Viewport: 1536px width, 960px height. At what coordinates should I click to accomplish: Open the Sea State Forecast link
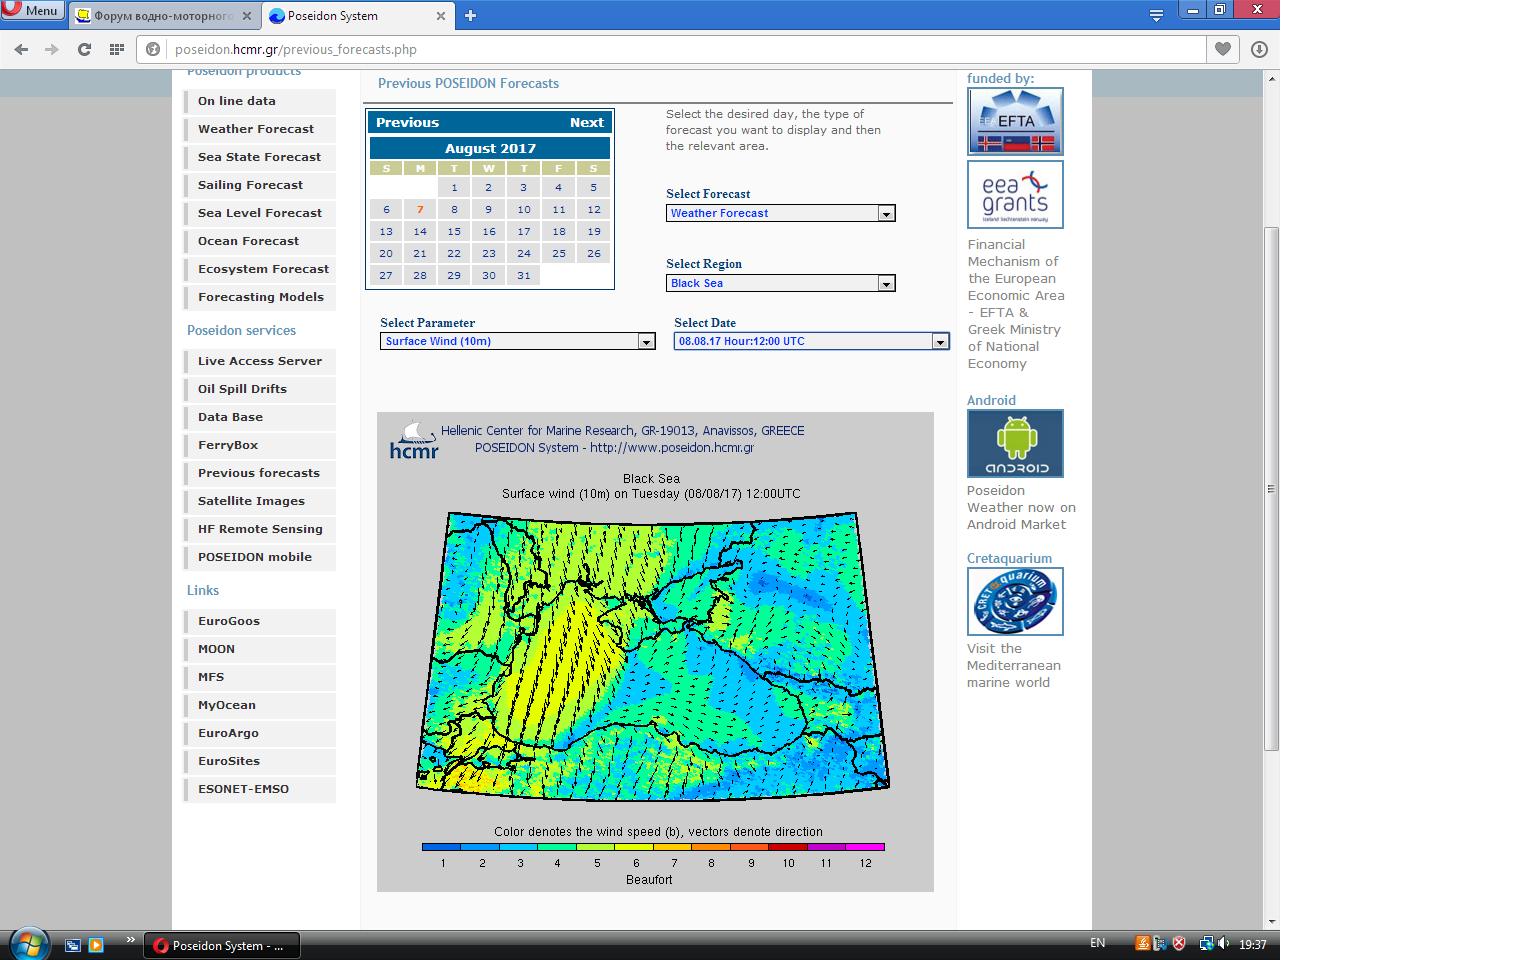[x=259, y=157]
